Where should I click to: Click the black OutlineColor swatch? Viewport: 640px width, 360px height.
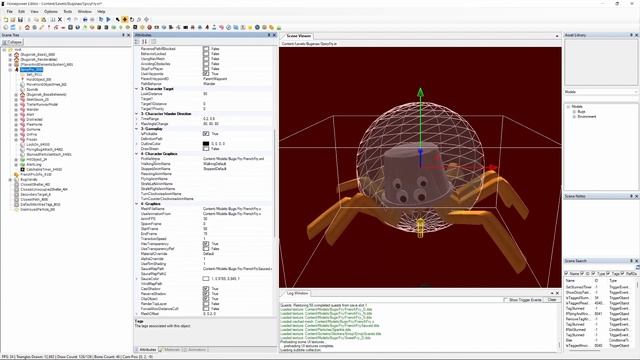(206, 144)
